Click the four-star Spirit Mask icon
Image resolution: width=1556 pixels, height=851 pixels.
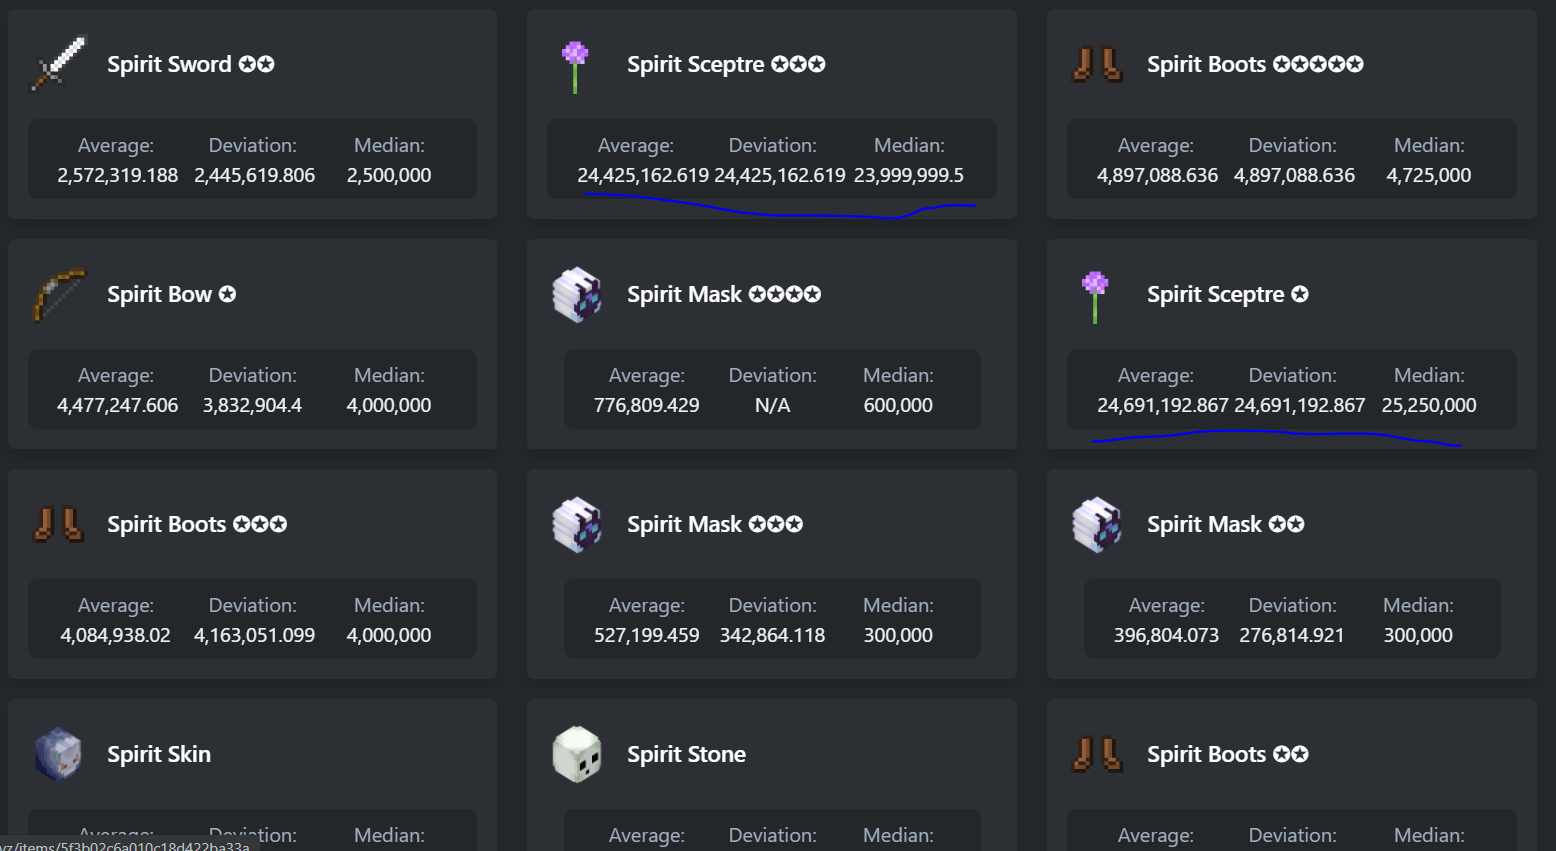click(577, 295)
